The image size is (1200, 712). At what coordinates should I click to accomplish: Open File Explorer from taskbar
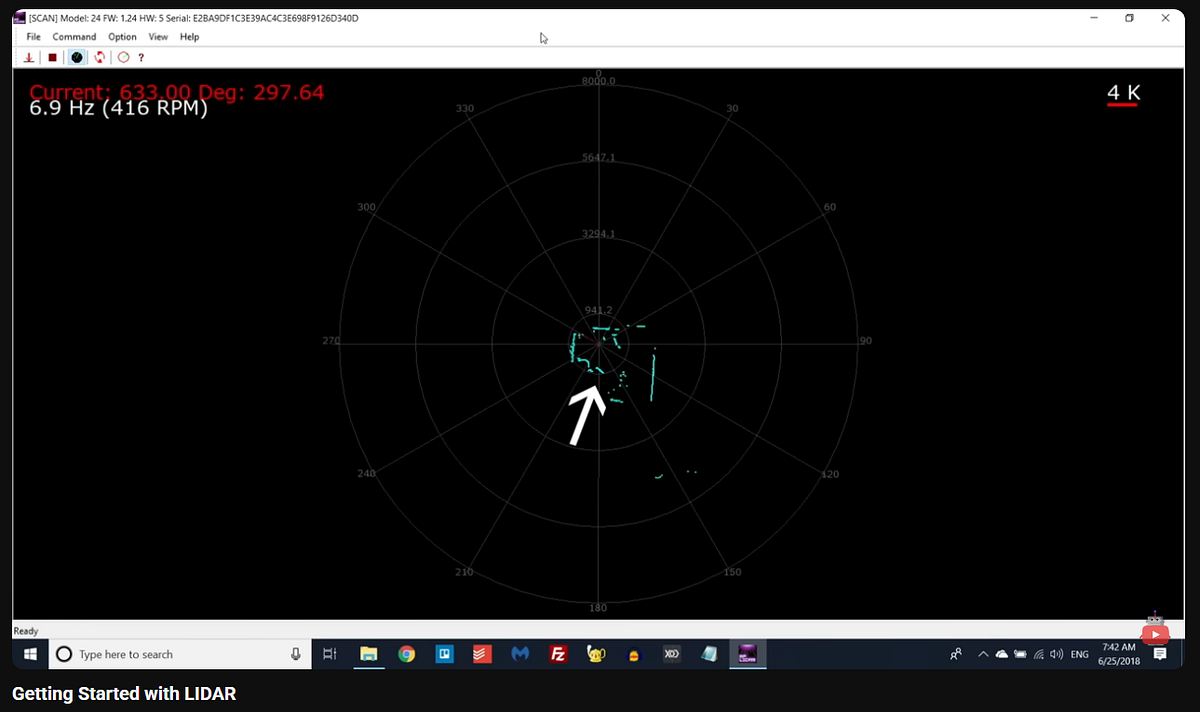pos(369,654)
